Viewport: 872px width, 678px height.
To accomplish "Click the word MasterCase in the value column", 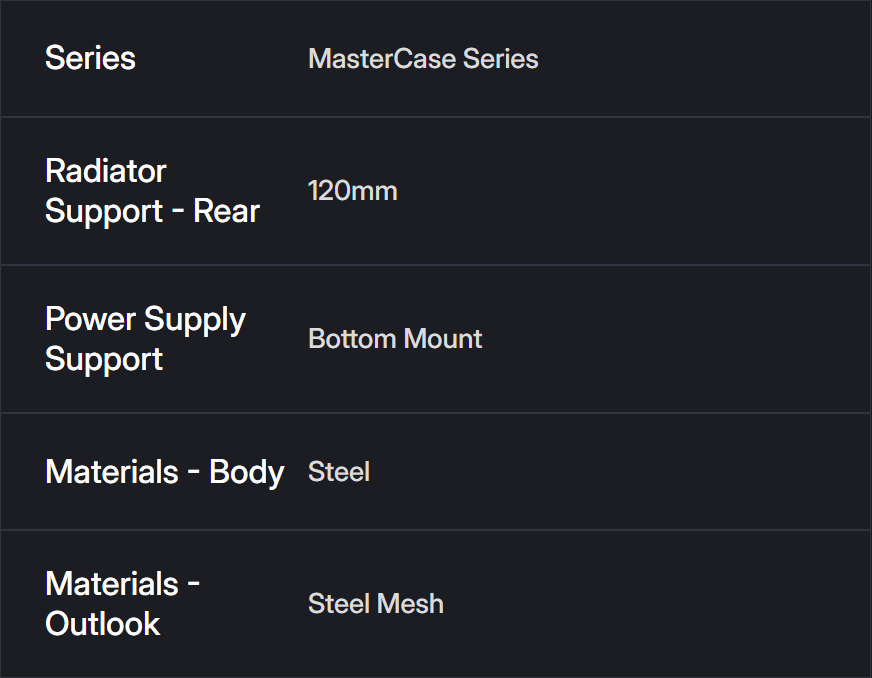I will (x=380, y=59).
